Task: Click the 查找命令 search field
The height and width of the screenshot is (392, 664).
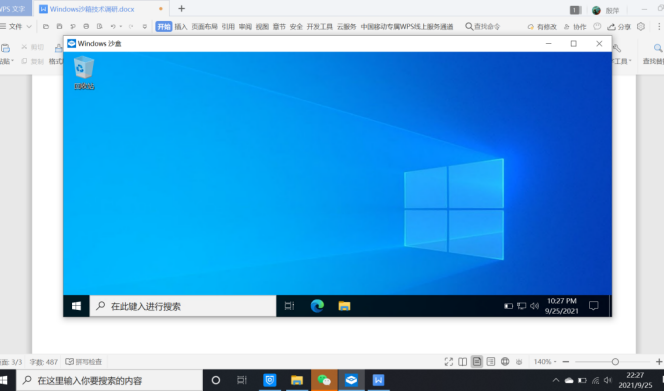Action: [x=483, y=26]
